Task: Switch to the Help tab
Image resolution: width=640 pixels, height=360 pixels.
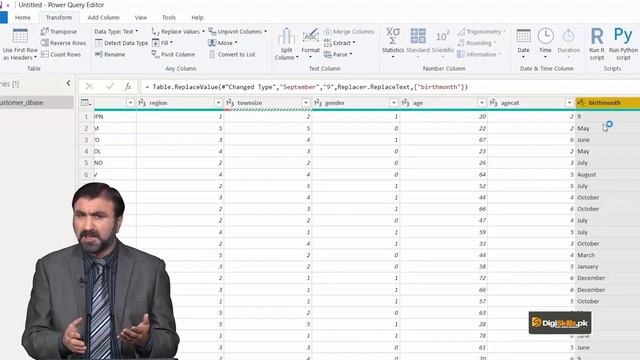Action: click(x=198, y=18)
